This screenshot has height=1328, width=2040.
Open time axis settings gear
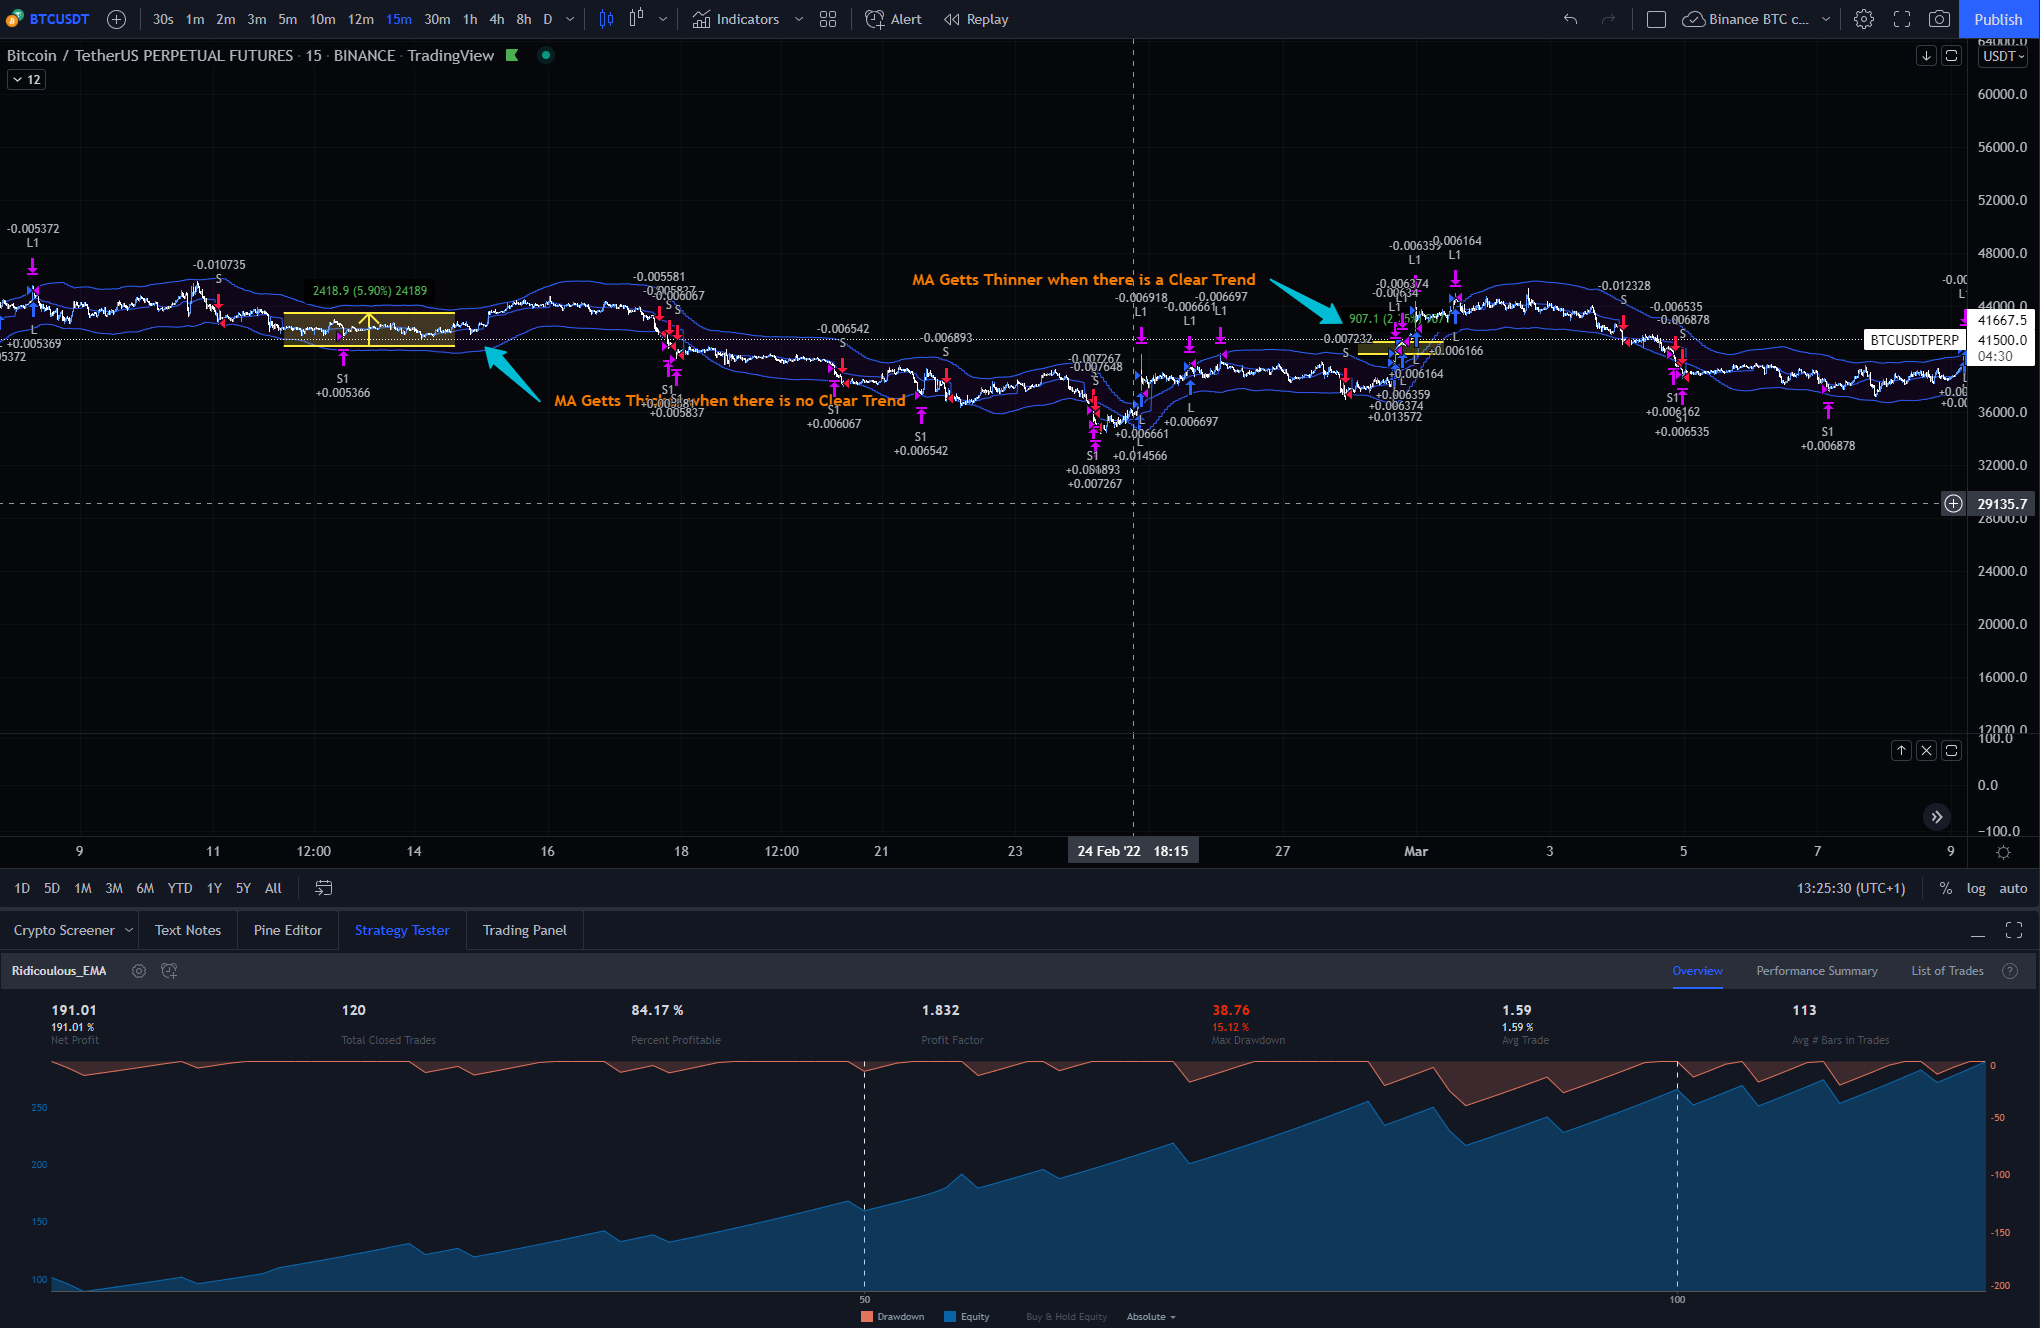tap(2003, 852)
